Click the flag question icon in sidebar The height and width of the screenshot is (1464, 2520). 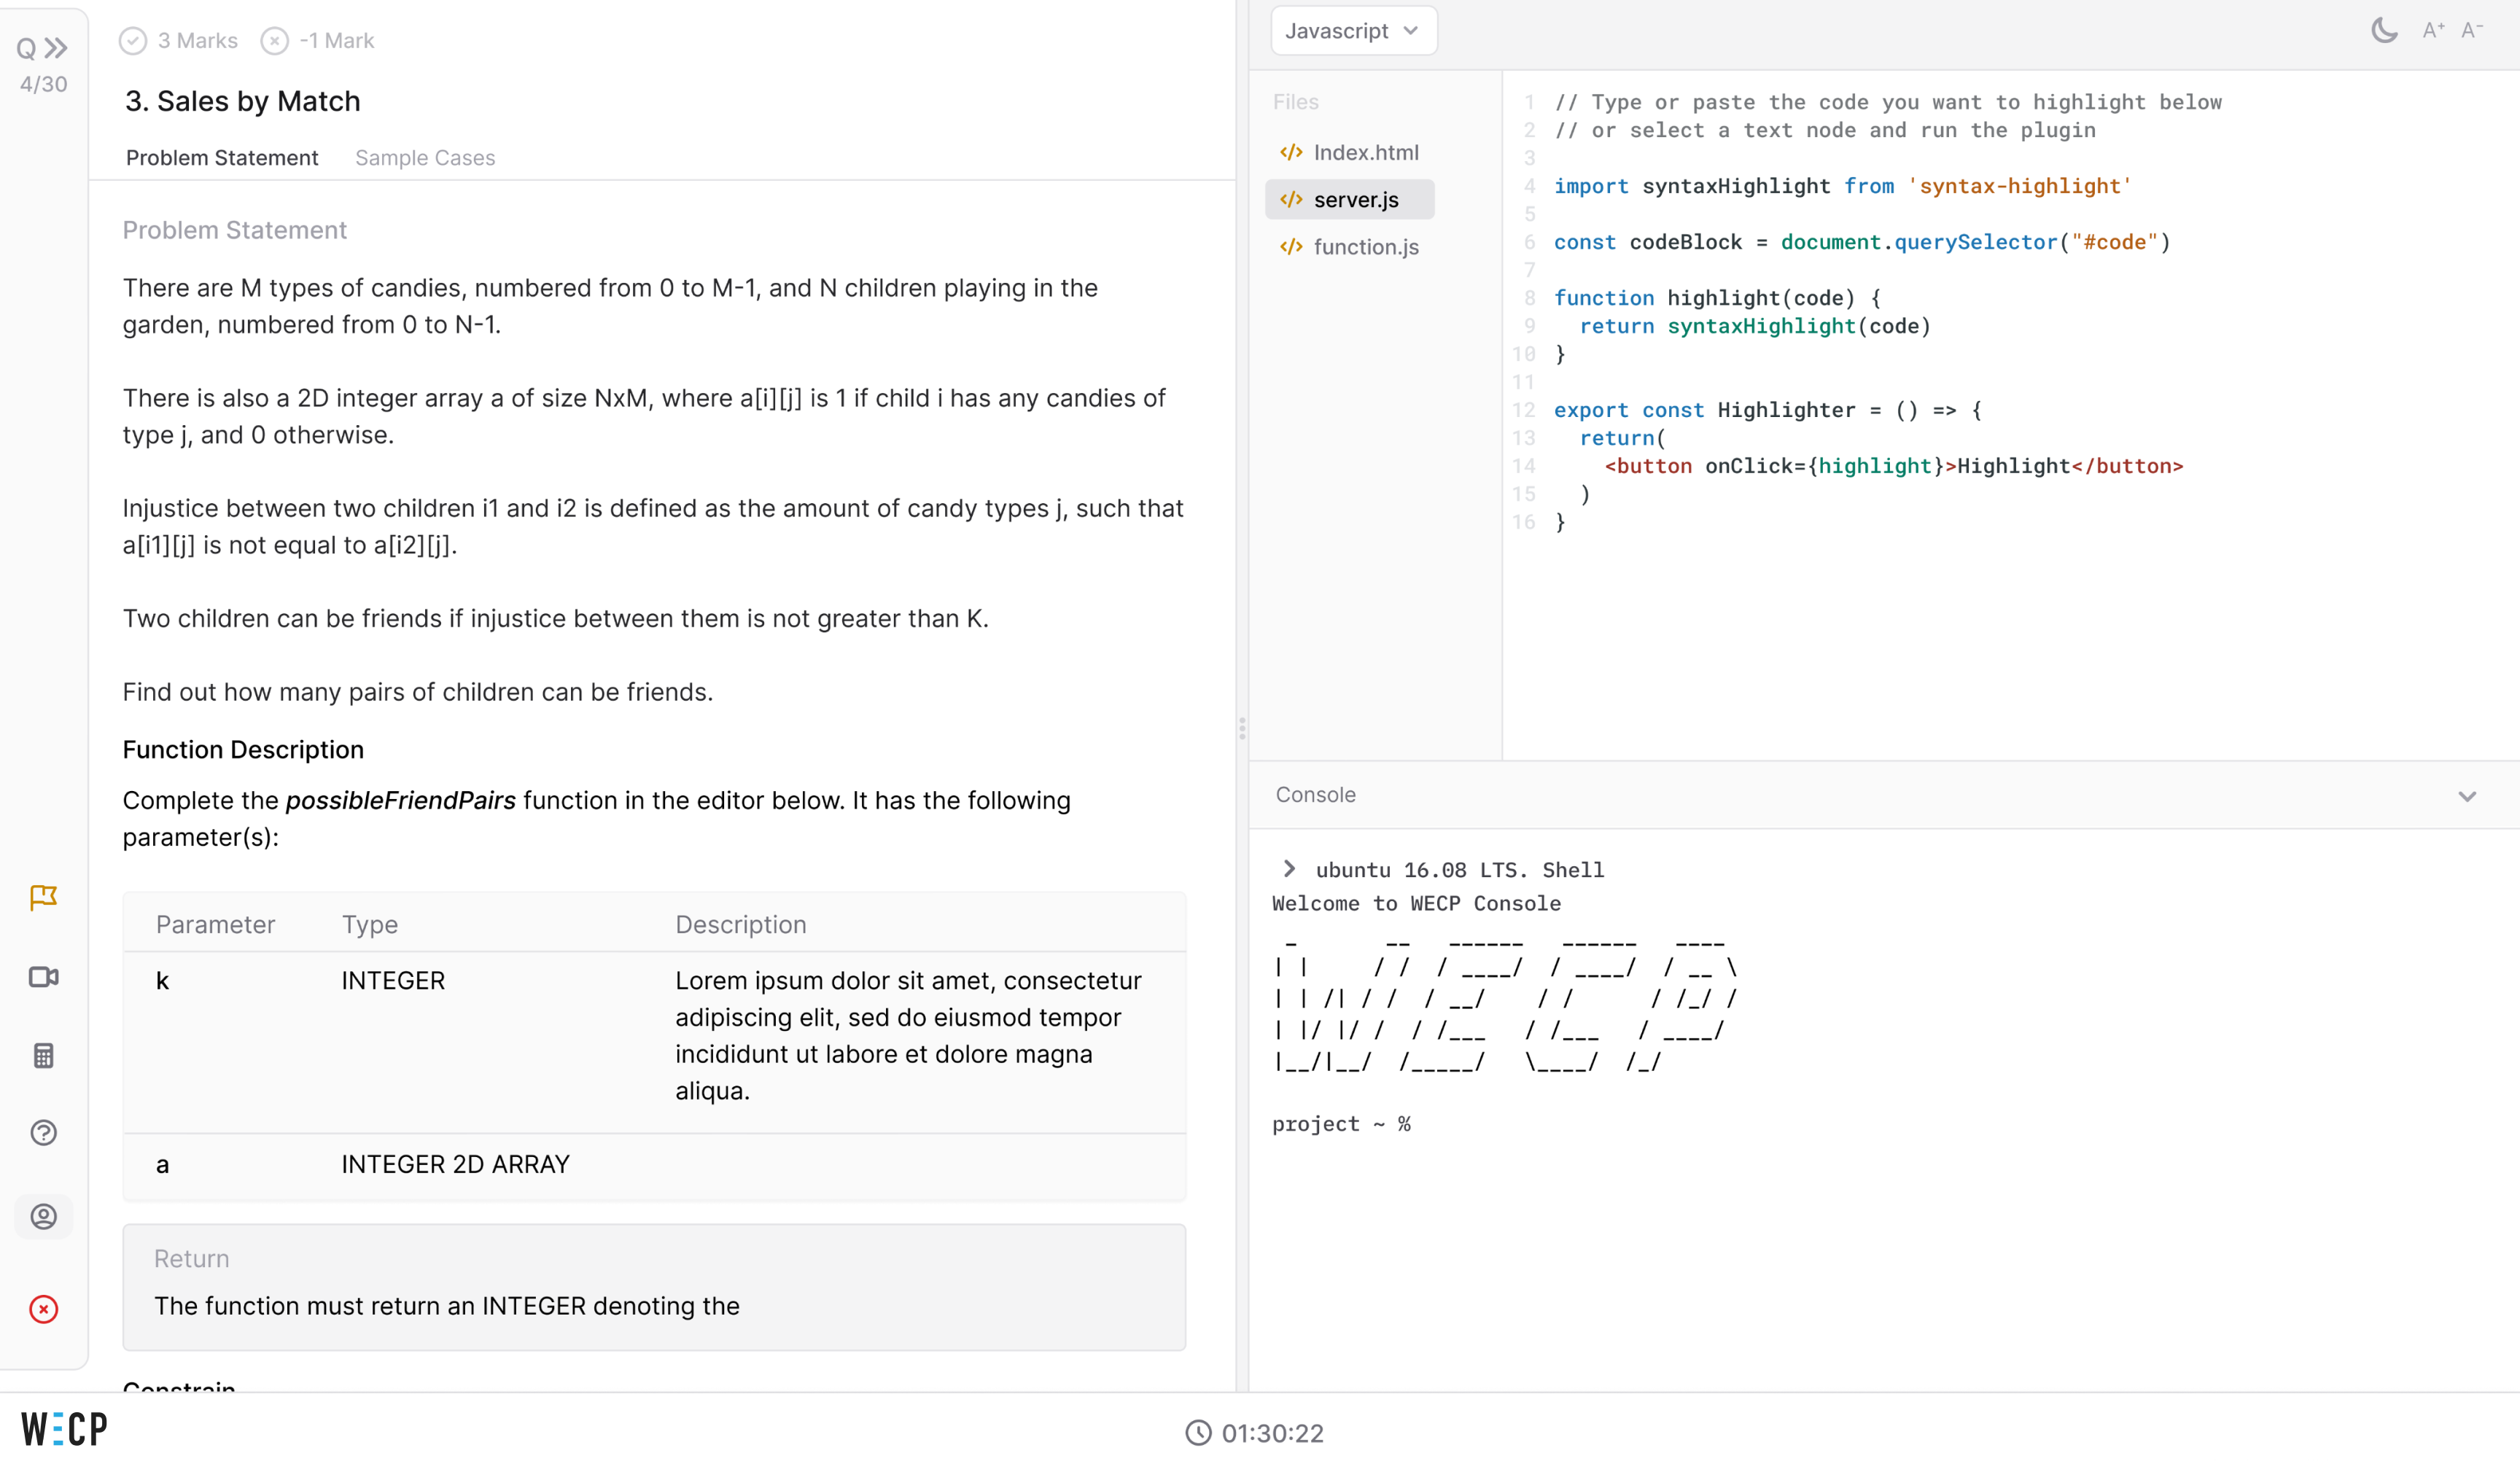coord(43,897)
